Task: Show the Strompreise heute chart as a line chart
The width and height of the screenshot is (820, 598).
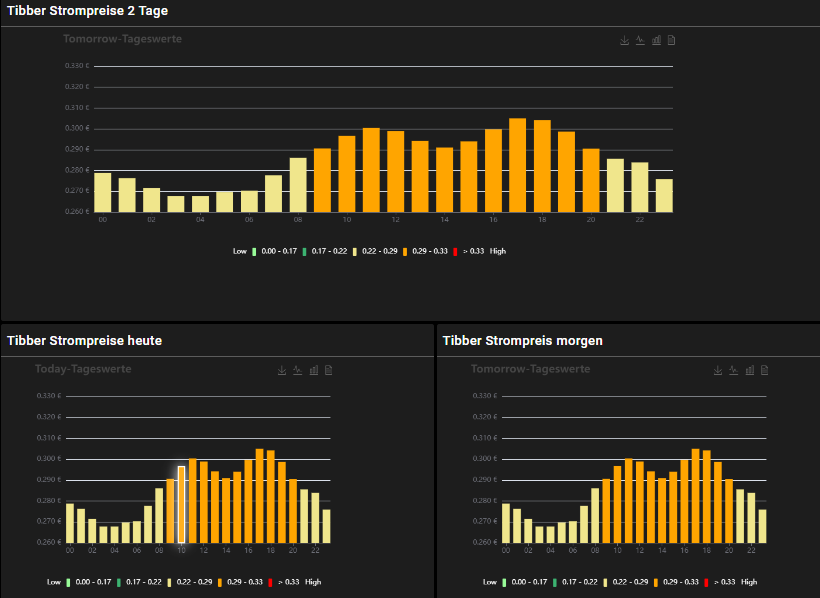Action: (298, 370)
